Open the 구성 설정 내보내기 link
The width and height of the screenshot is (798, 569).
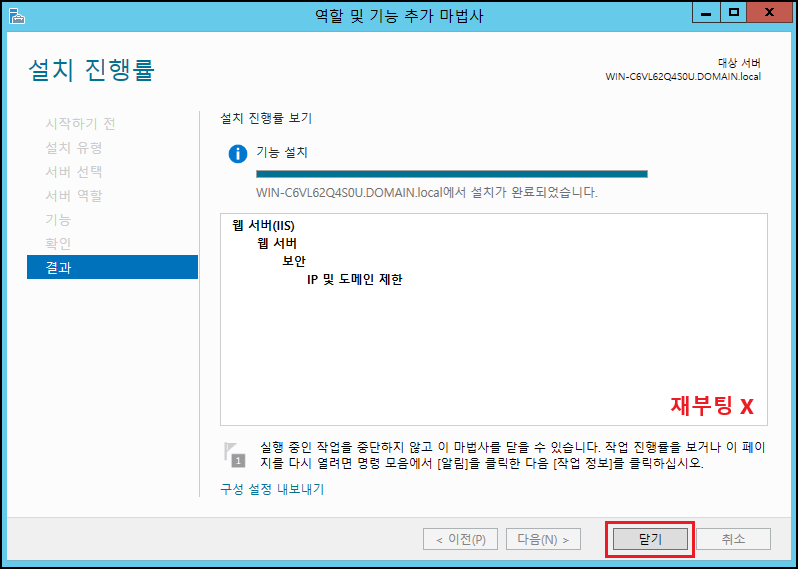pyautogui.click(x=272, y=489)
